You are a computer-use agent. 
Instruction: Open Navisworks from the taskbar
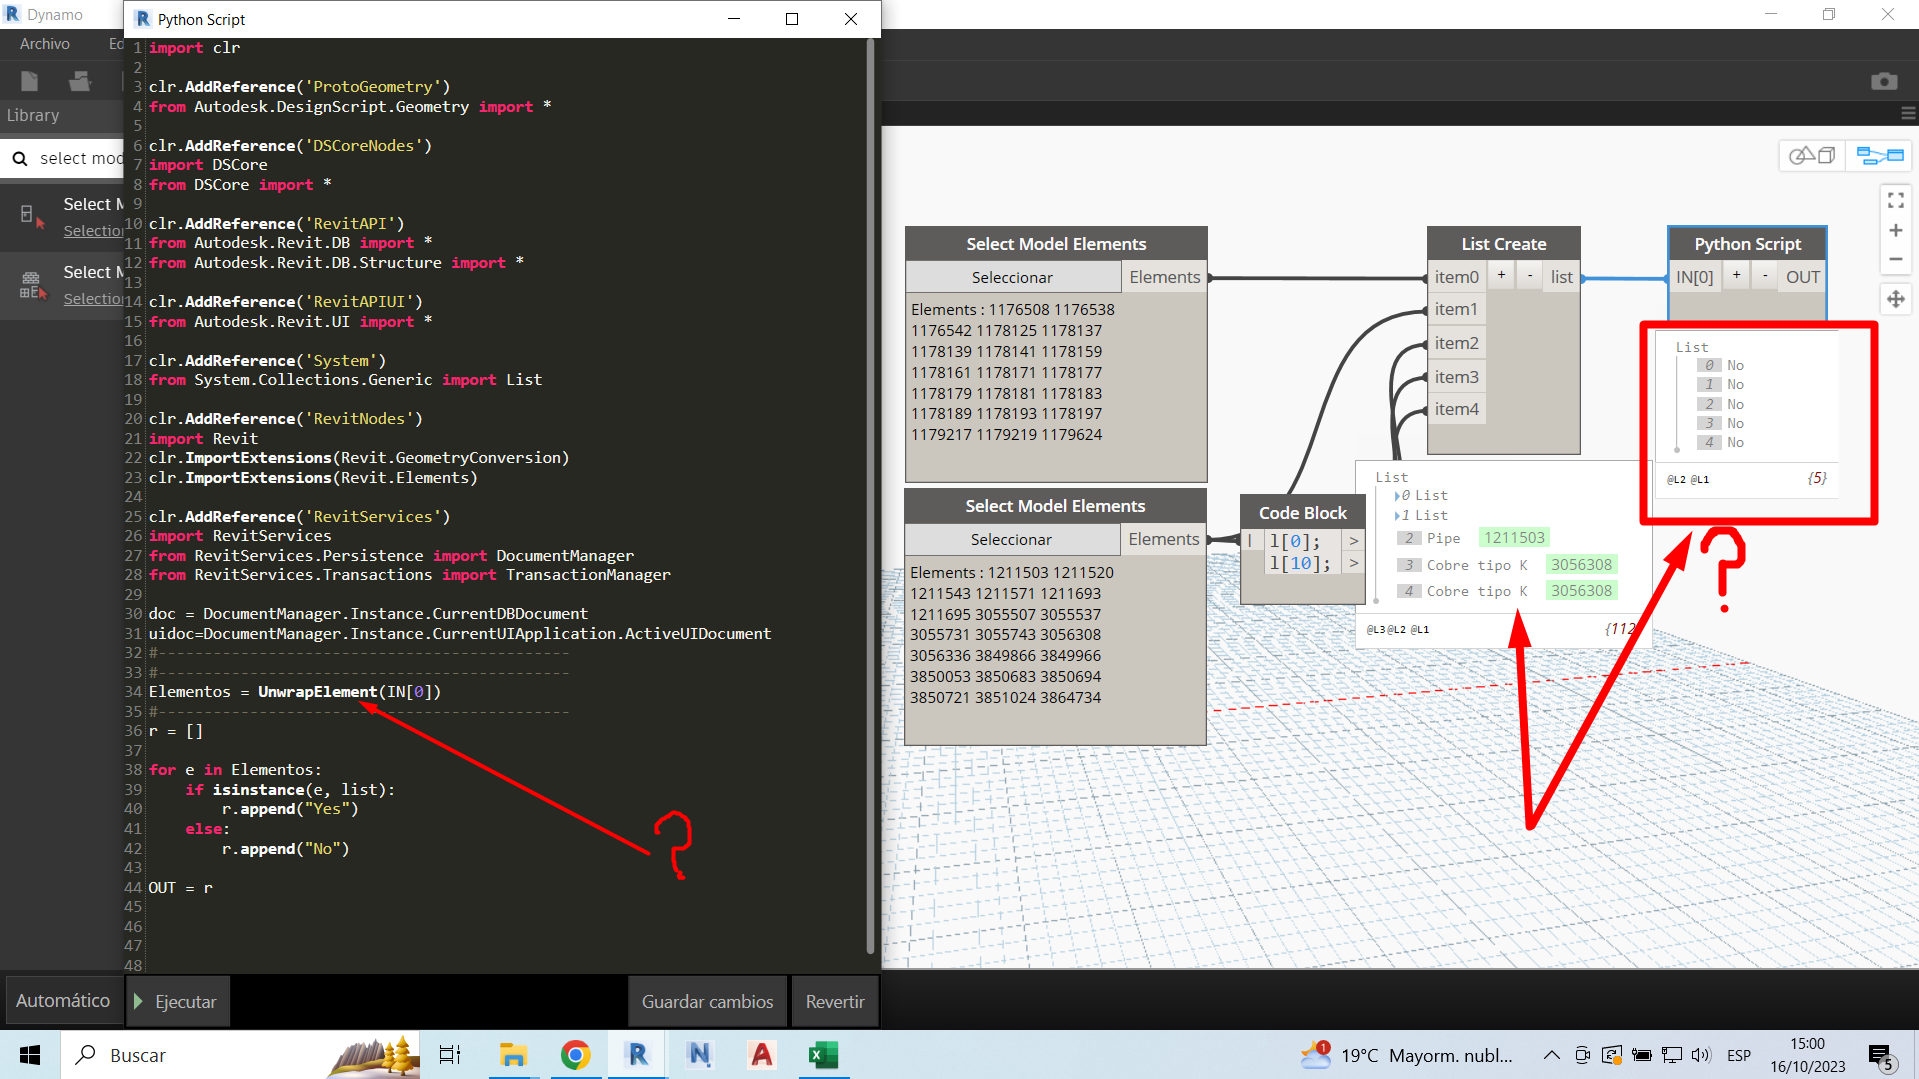coord(699,1055)
